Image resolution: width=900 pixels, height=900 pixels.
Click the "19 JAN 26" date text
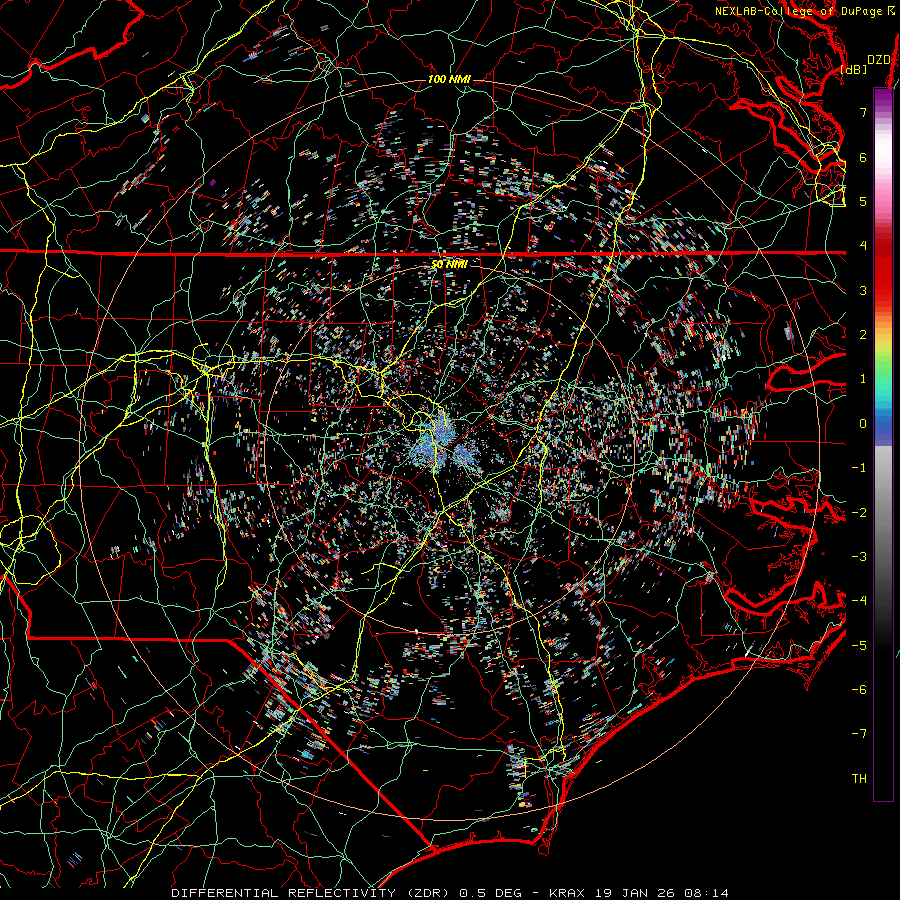(x=634, y=893)
